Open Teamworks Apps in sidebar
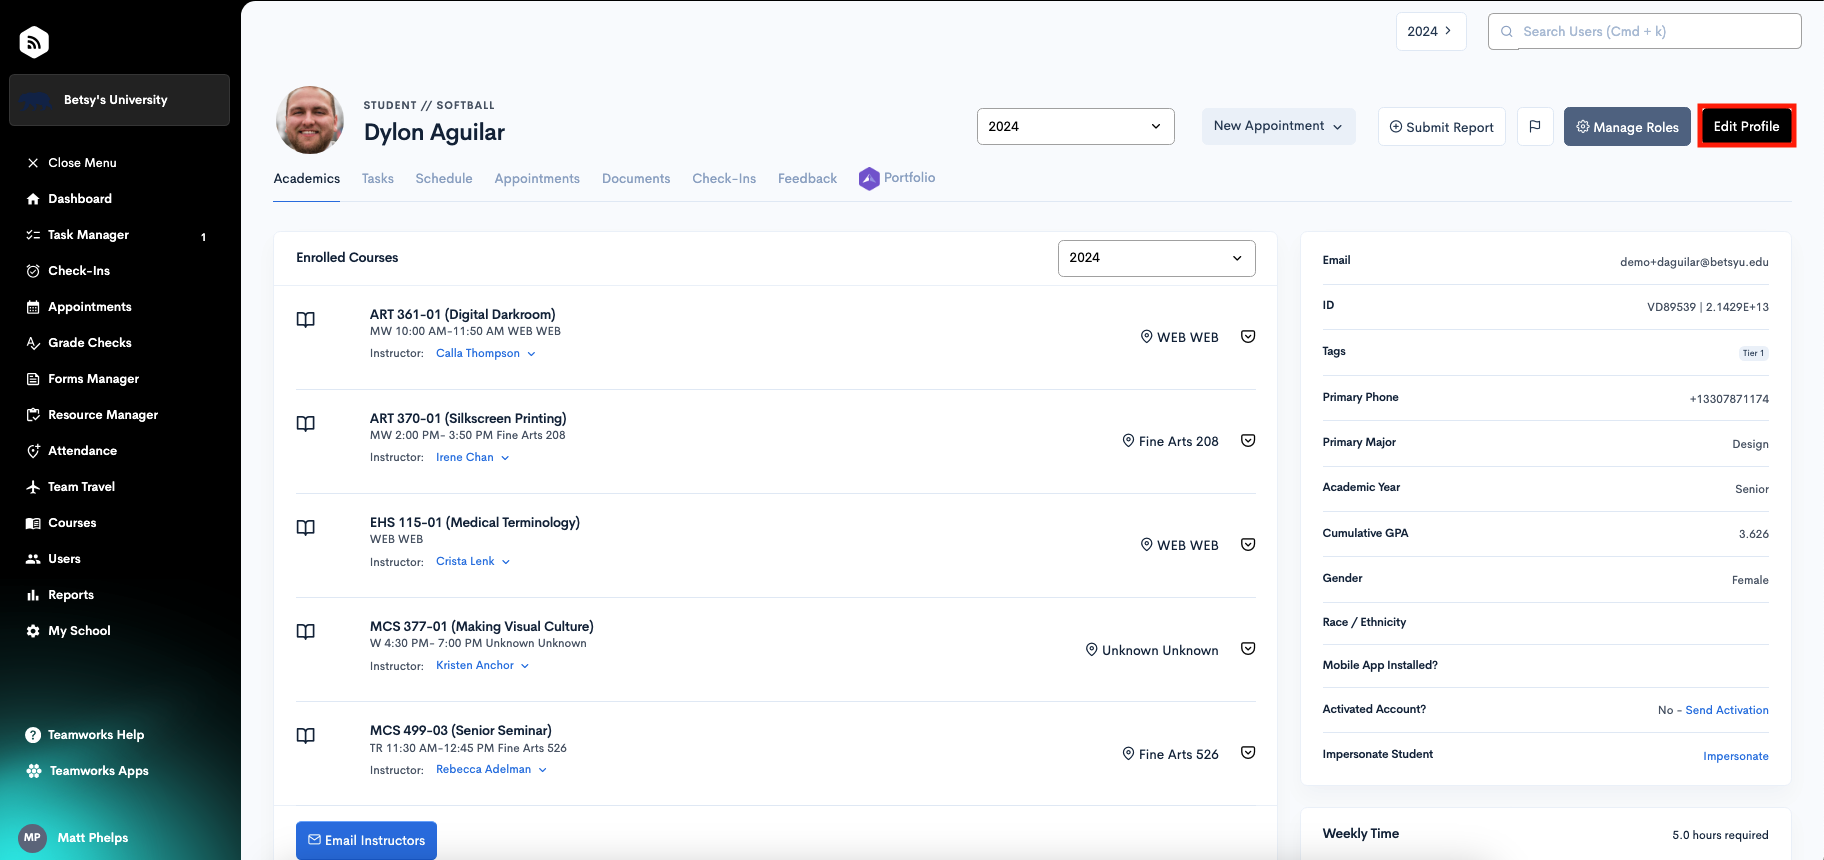This screenshot has width=1824, height=860. click(87, 771)
